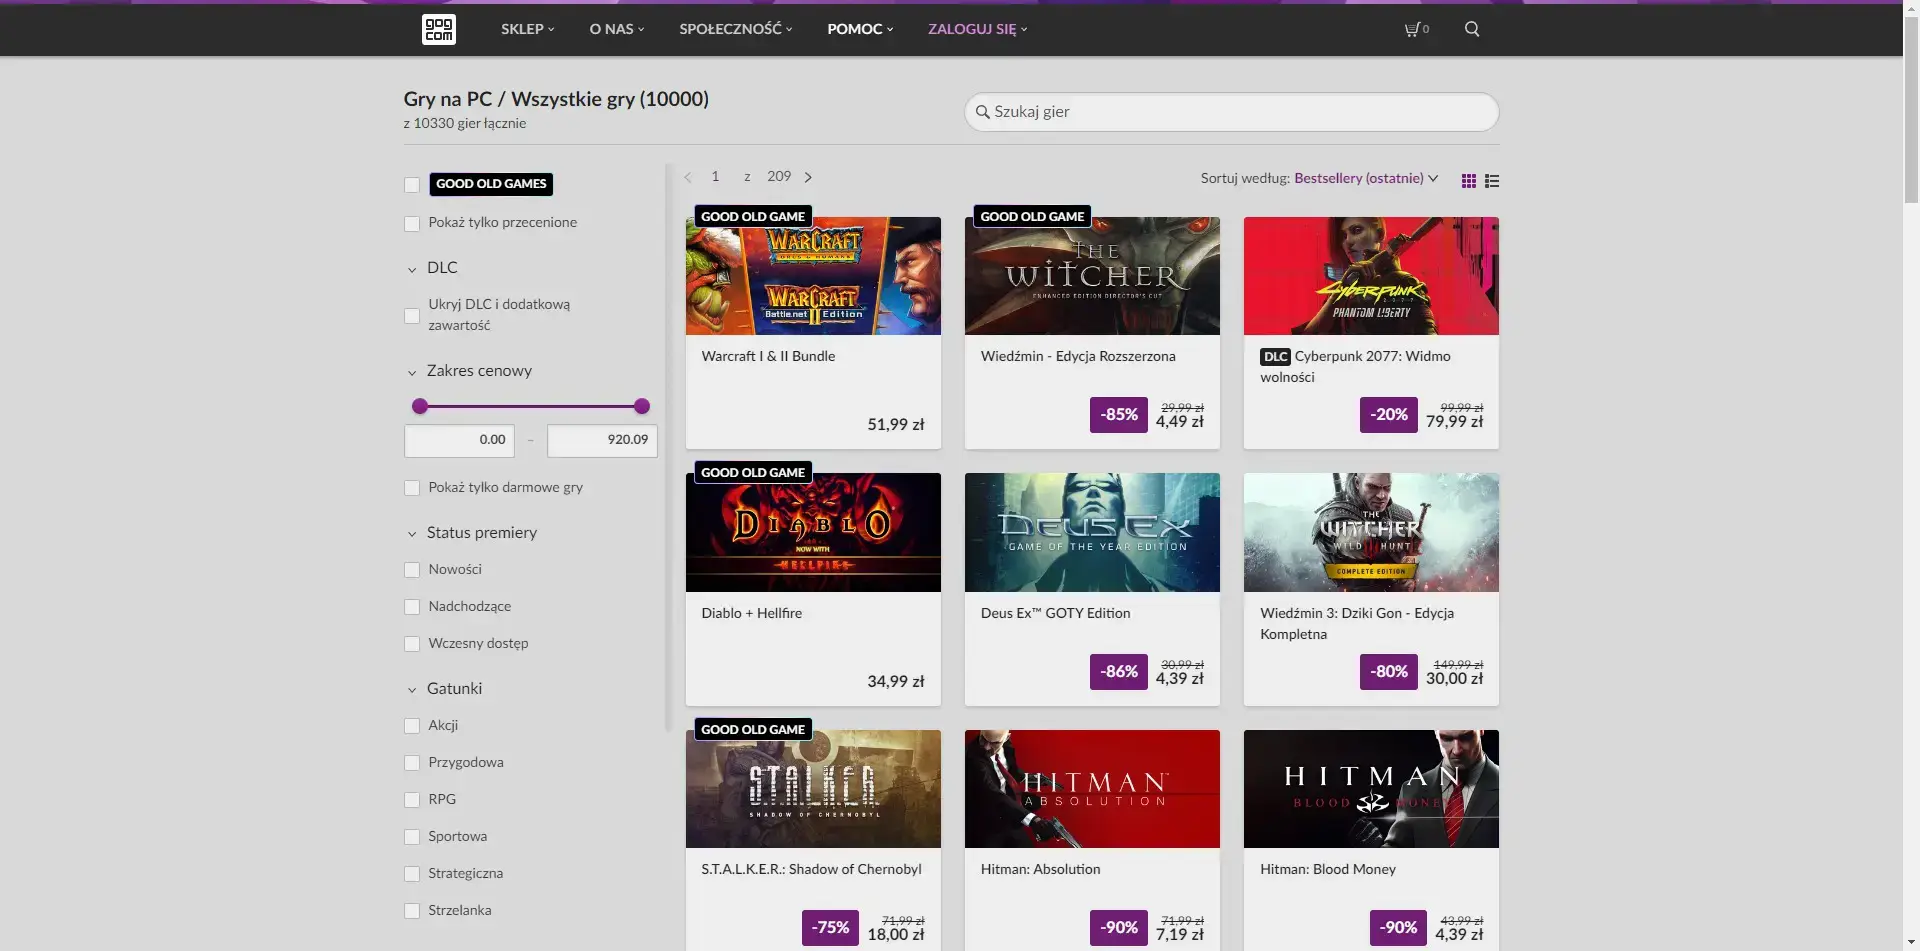Enable Pokaż tylko darmowe gry checkbox
The height and width of the screenshot is (951, 1920).
tap(412, 488)
